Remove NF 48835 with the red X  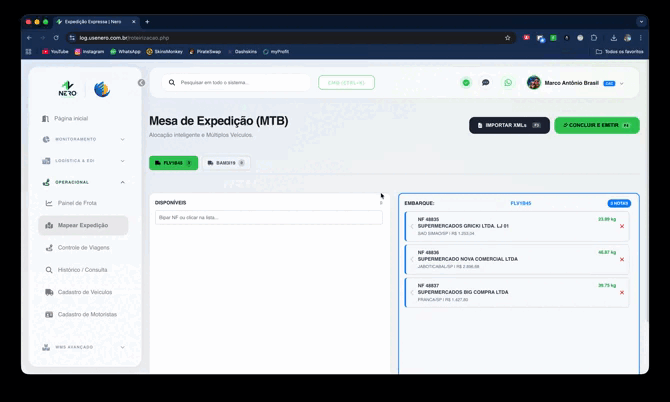click(622, 226)
